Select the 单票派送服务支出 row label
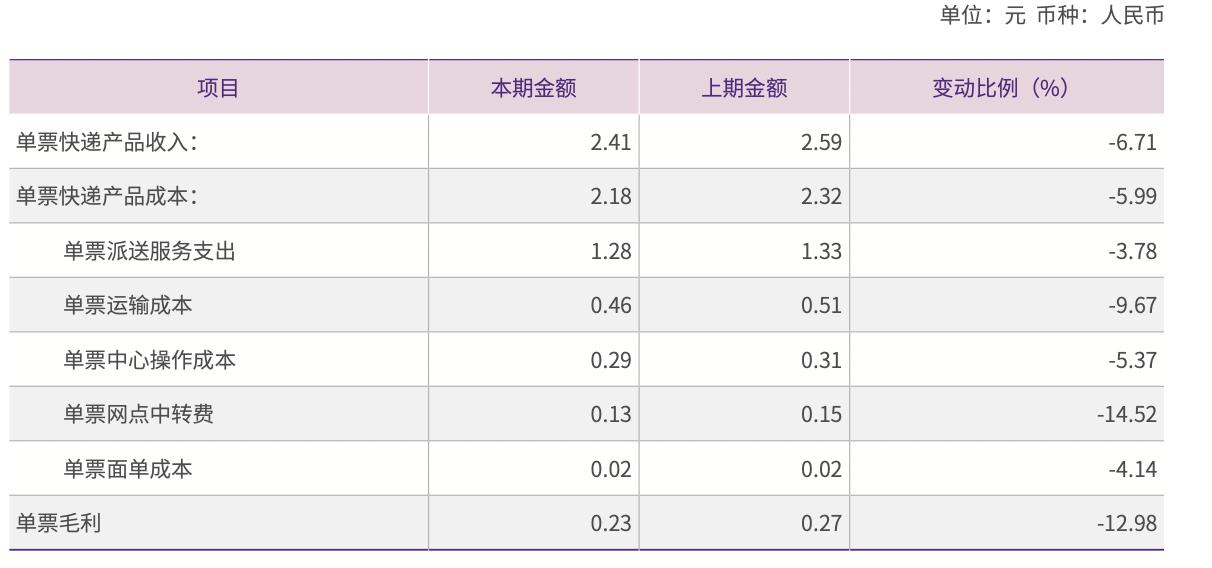 [150, 251]
